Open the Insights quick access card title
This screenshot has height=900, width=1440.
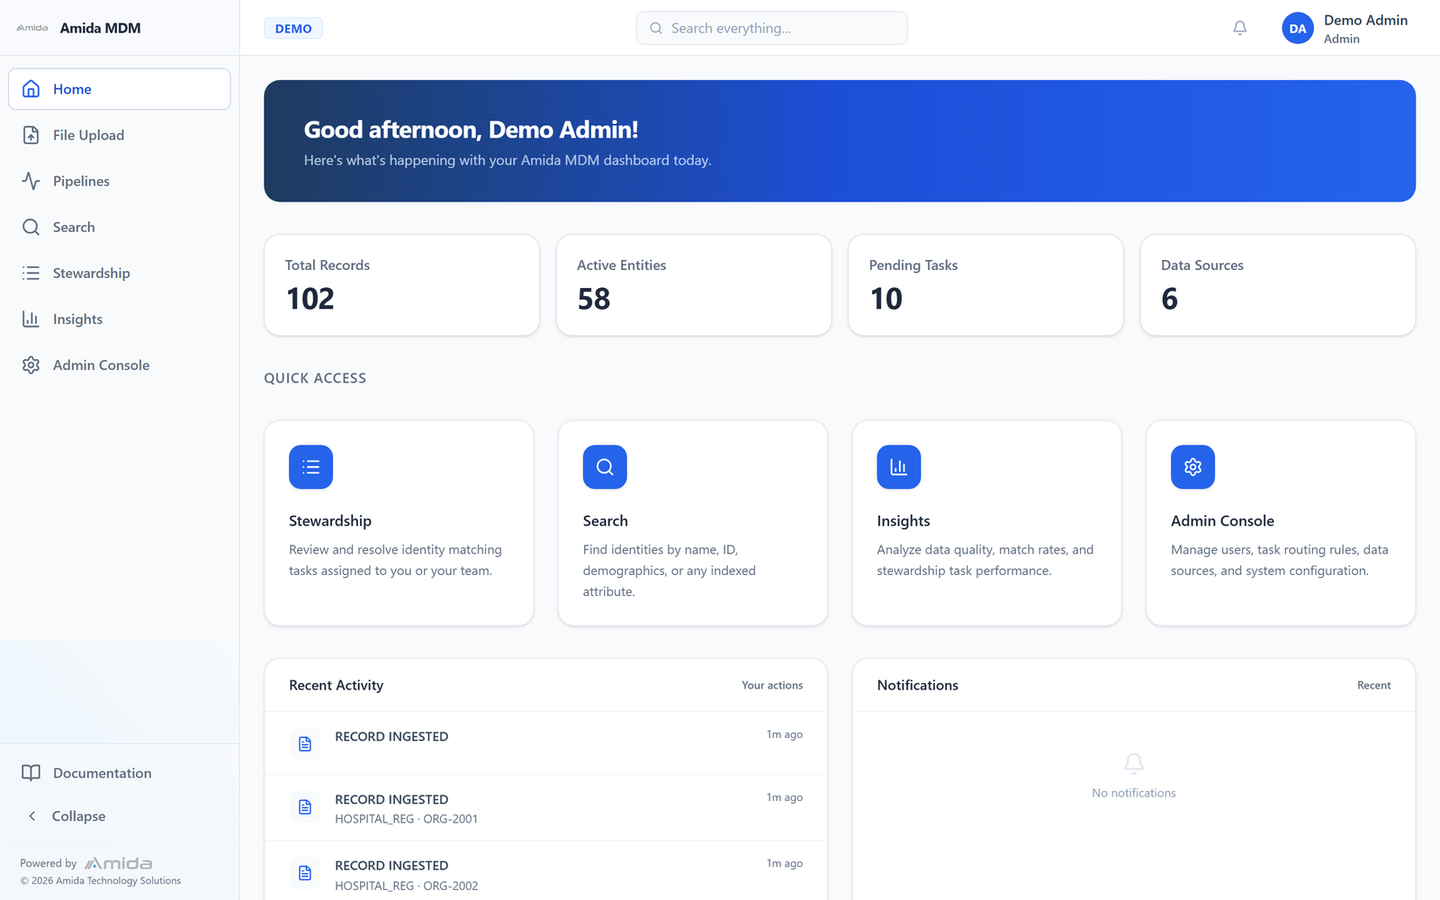[x=903, y=521]
